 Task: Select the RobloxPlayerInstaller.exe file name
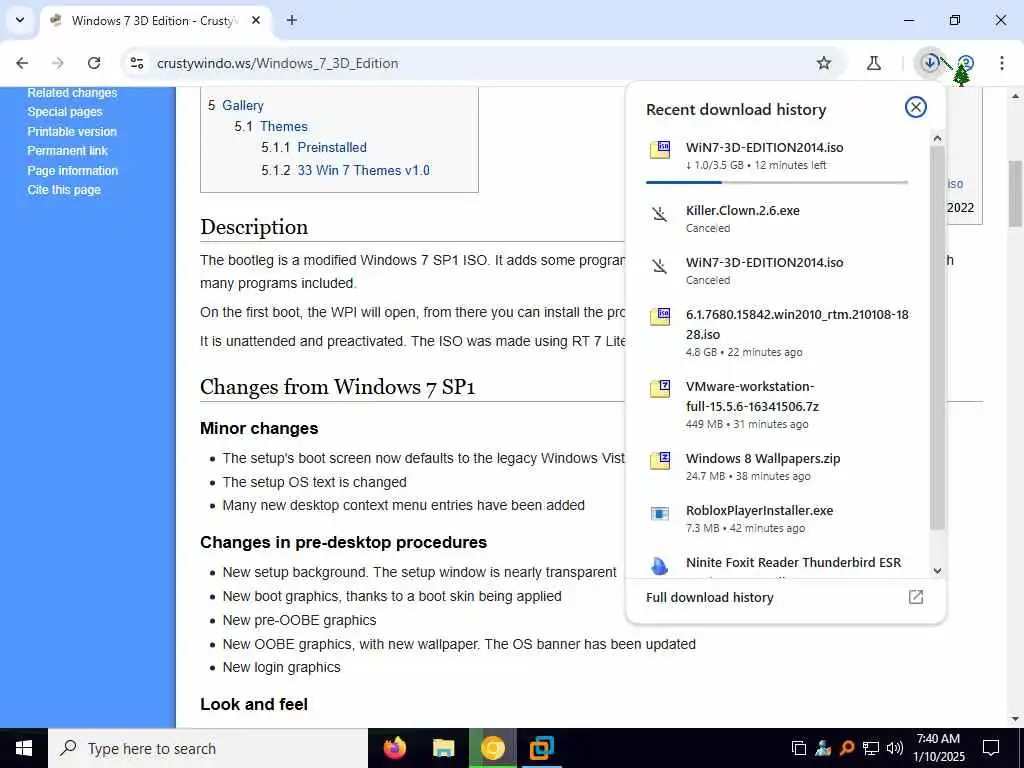(760, 511)
